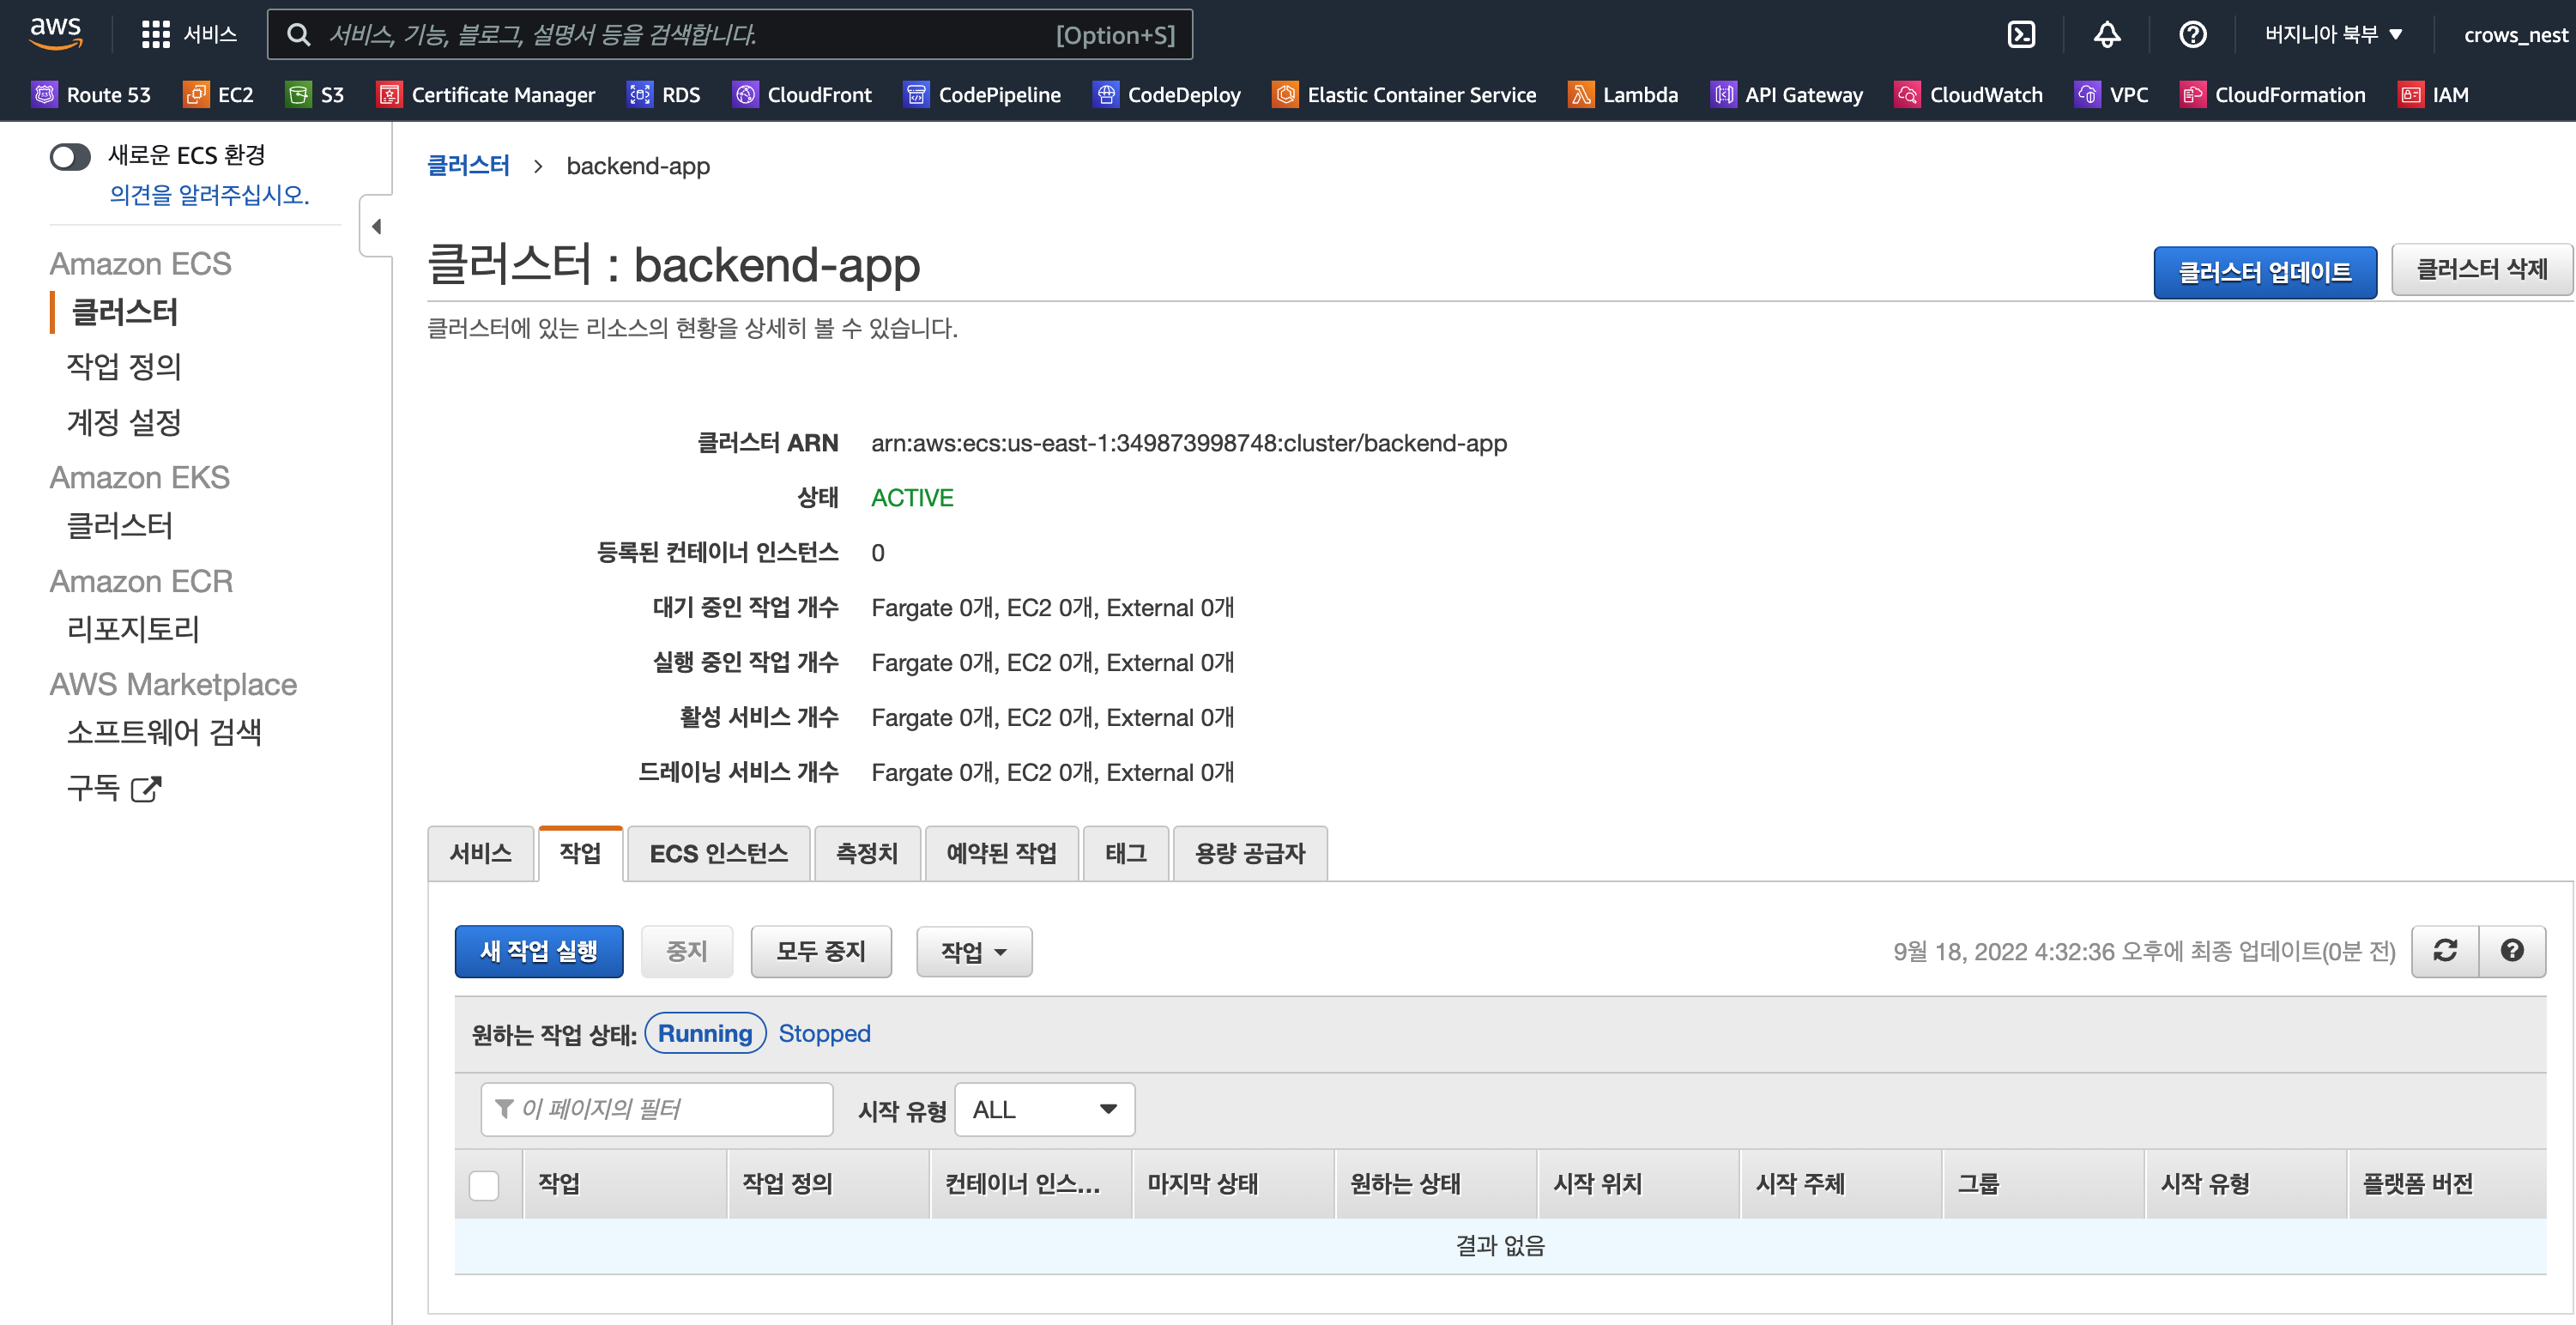Open IAM shortcut

(x=2434, y=95)
